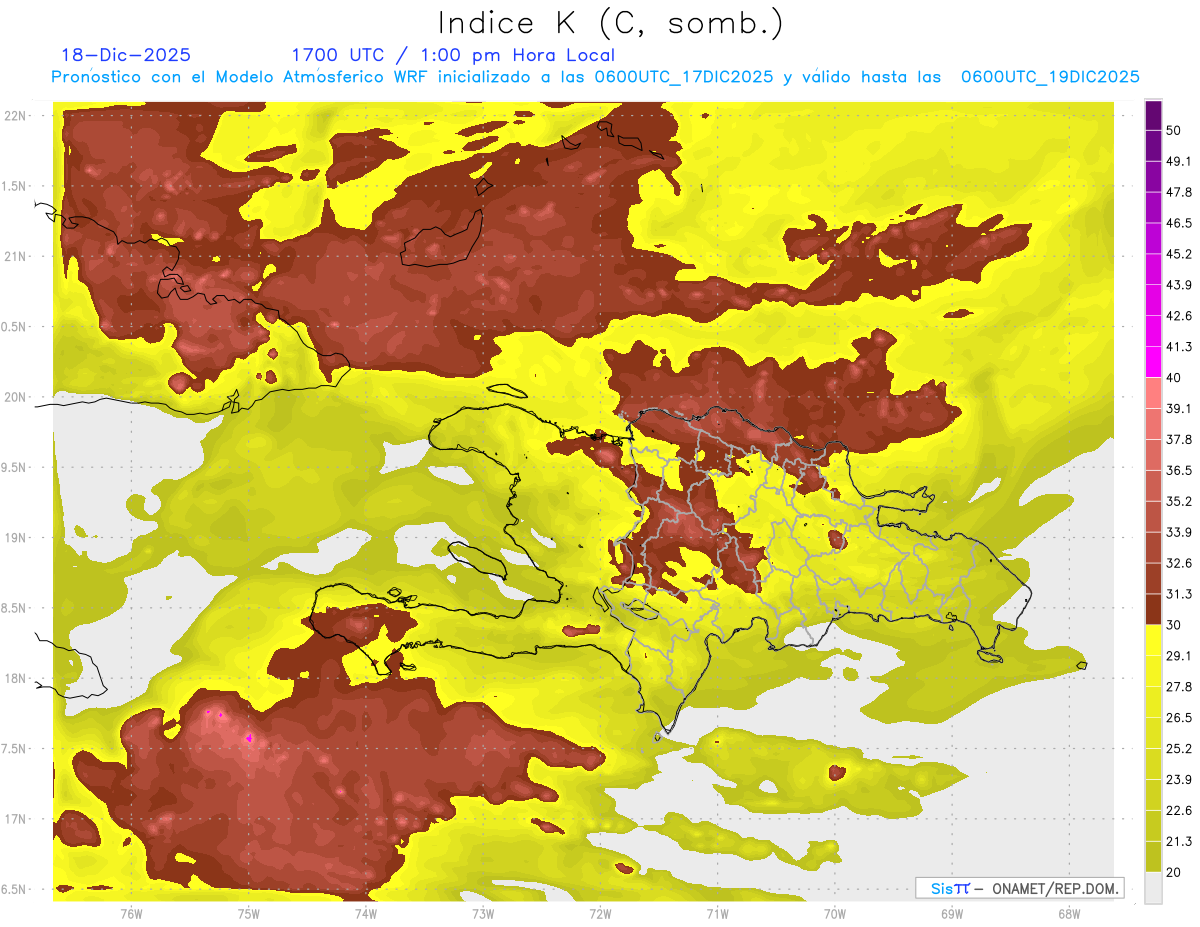
Task: Click the colorbar value '39.1'
Action: [x=1179, y=409]
